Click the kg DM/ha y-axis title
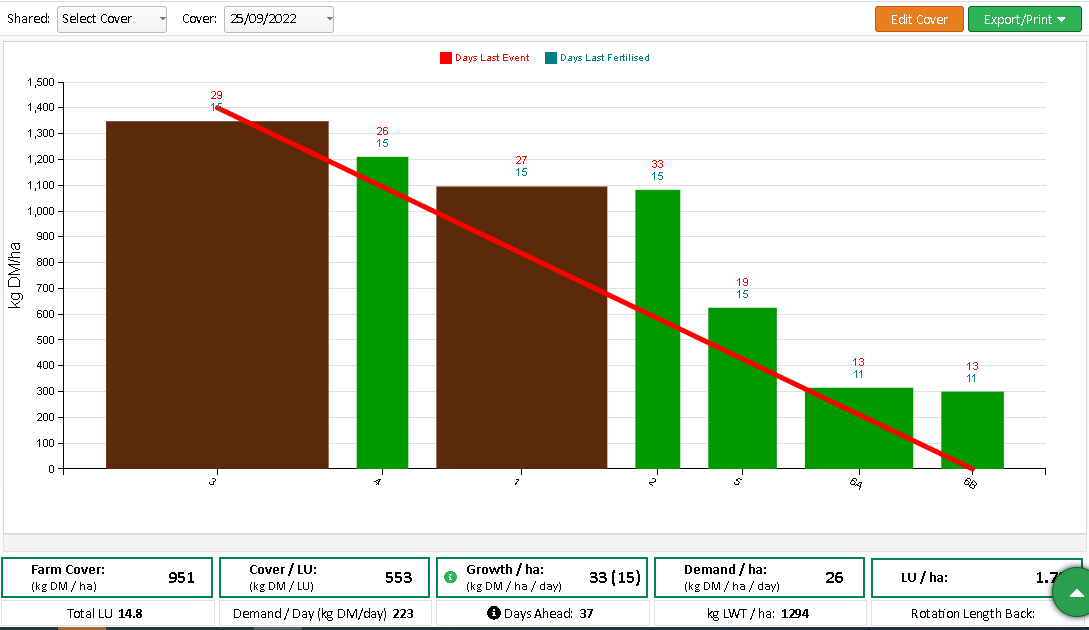Image resolution: width=1089 pixels, height=630 pixels. click(x=15, y=276)
